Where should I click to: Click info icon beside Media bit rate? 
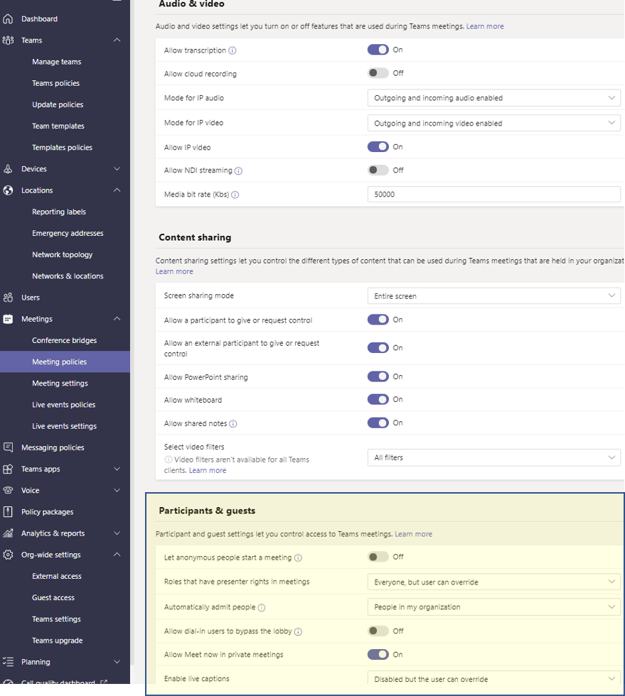(x=235, y=195)
